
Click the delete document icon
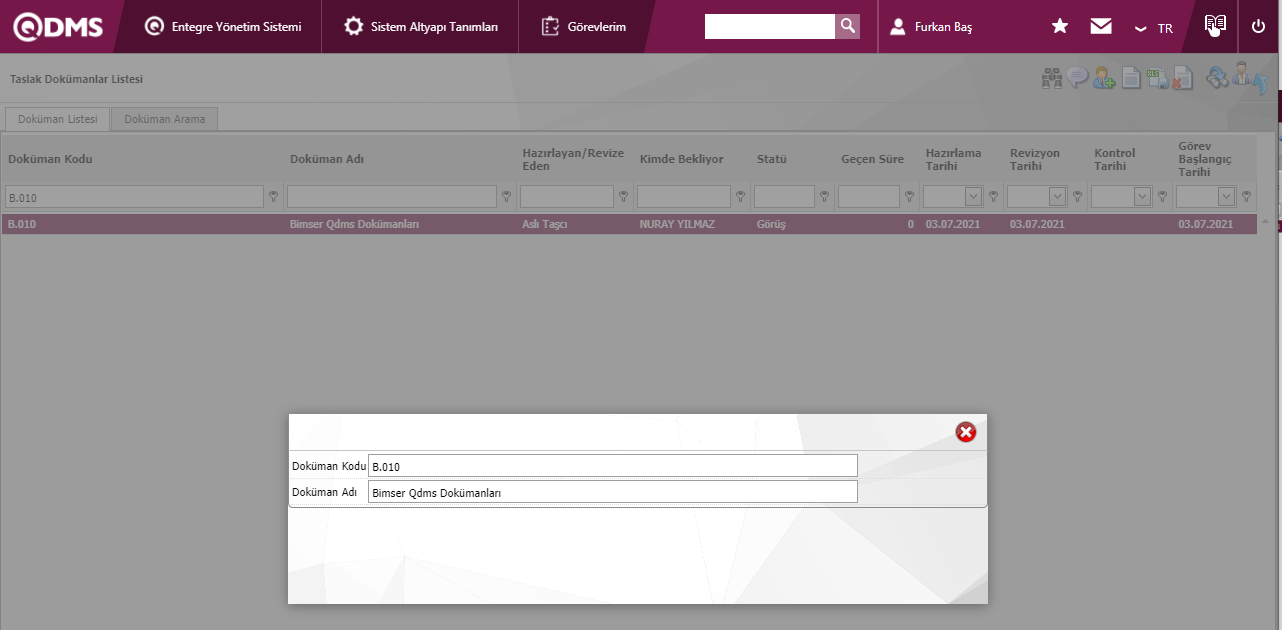[1183, 78]
